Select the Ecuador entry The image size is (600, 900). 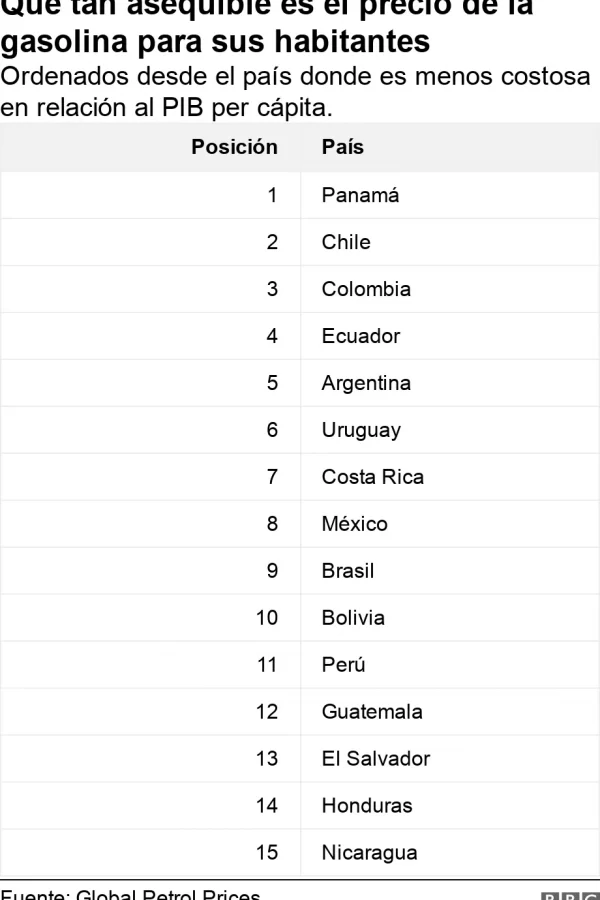[x=361, y=336]
